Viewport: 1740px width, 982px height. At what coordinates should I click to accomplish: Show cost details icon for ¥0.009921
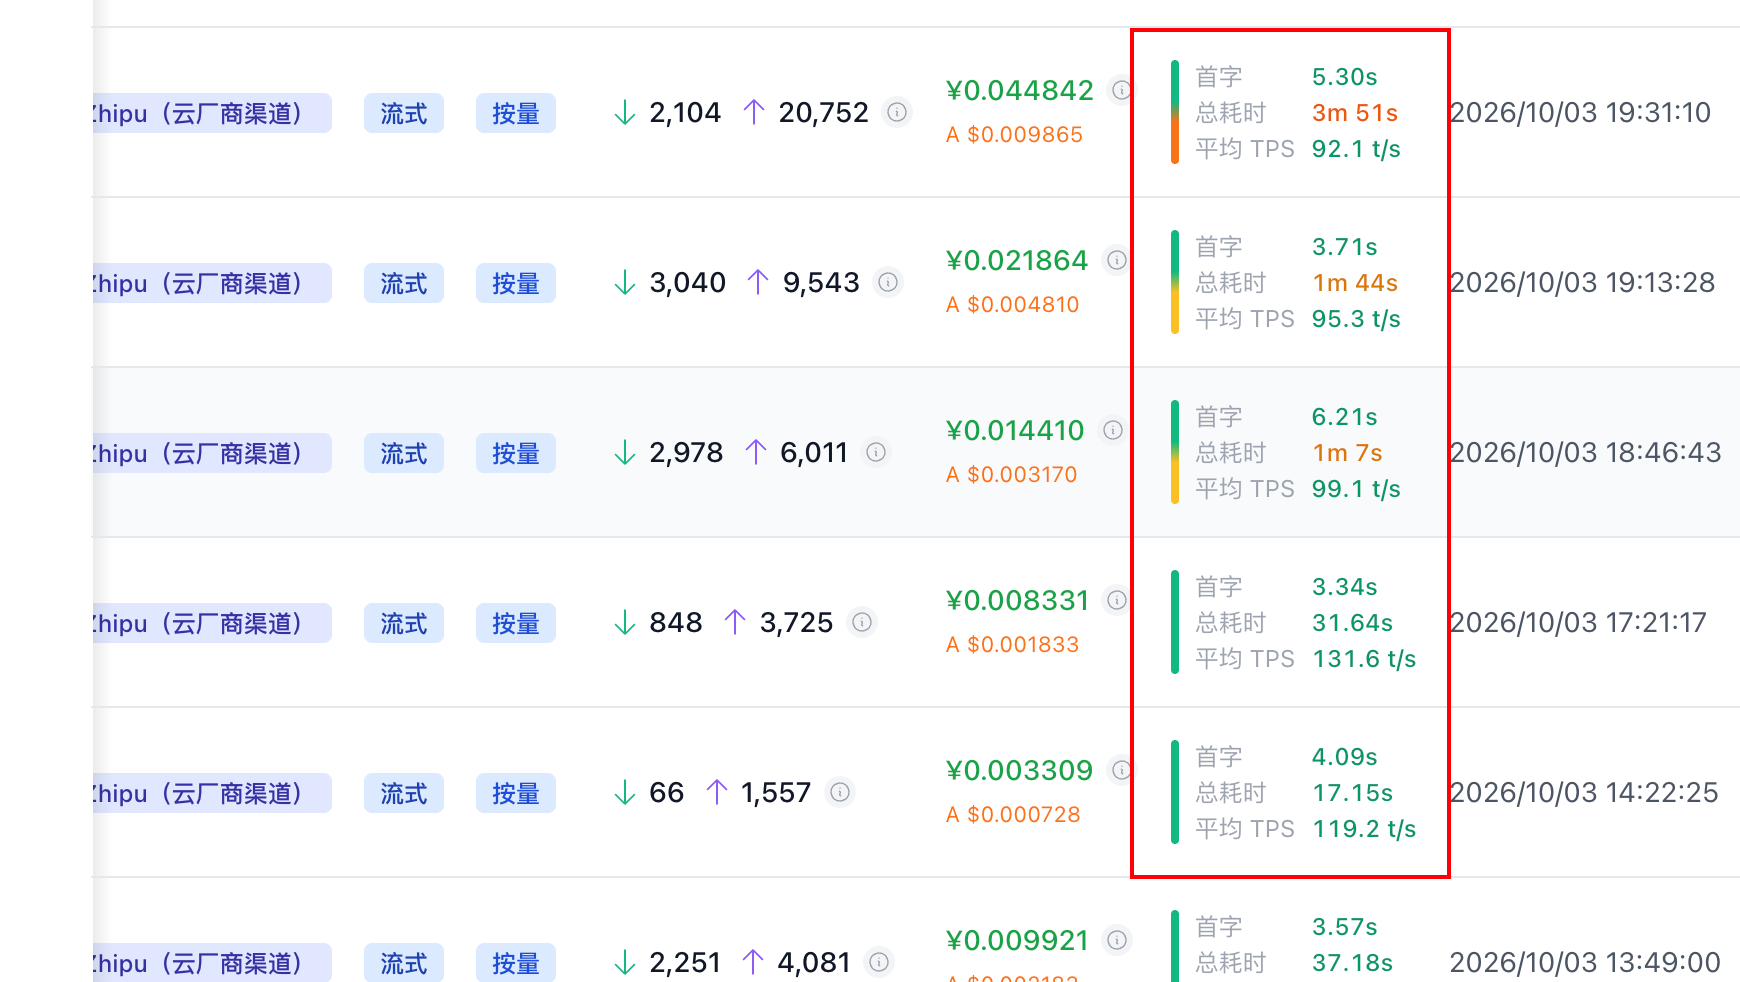pyautogui.click(x=1117, y=940)
